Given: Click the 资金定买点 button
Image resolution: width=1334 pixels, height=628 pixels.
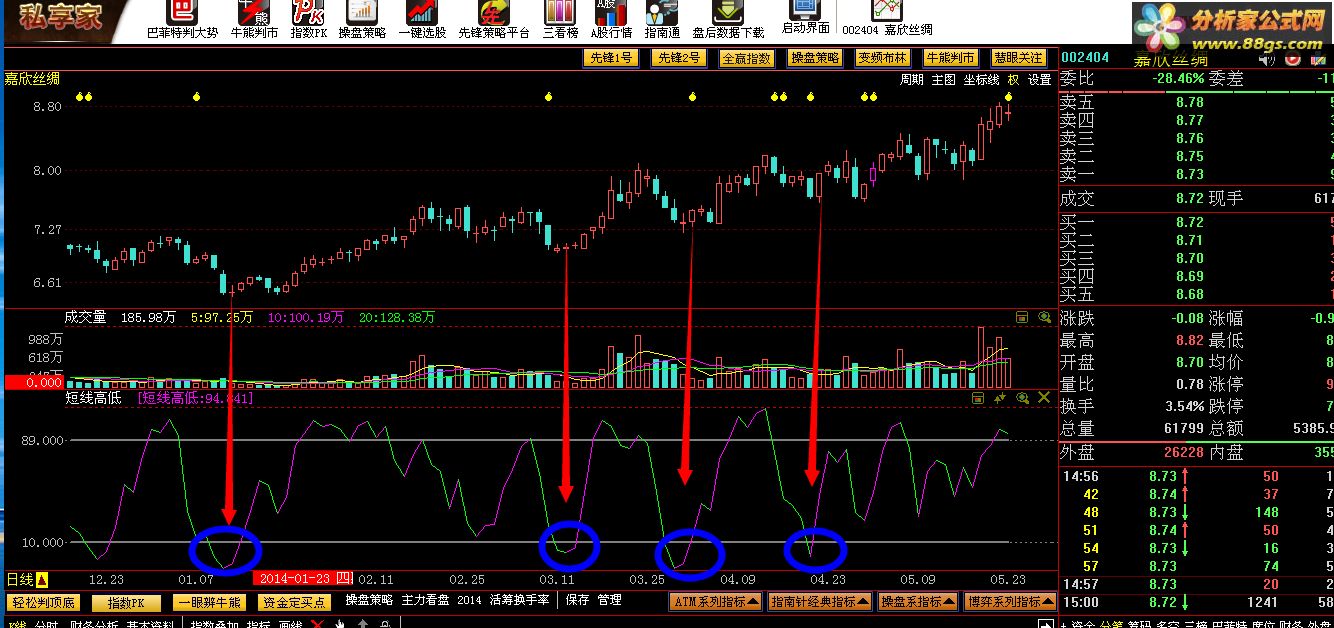Looking at the screenshot, I should coord(293,603).
